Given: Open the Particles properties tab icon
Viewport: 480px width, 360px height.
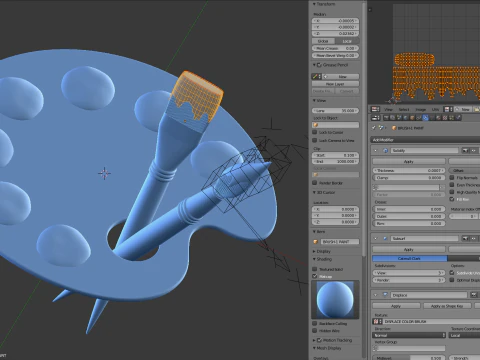Looking at the screenshot, I should pyautogui.click(x=451, y=118).
